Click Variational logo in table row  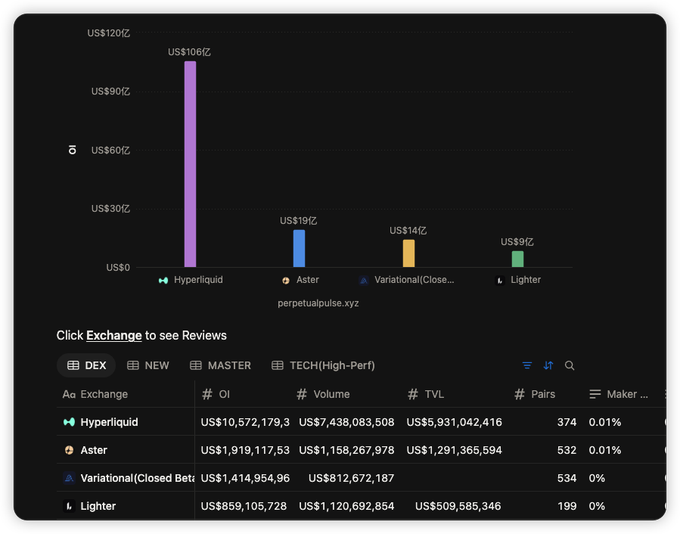click(69, 478)
